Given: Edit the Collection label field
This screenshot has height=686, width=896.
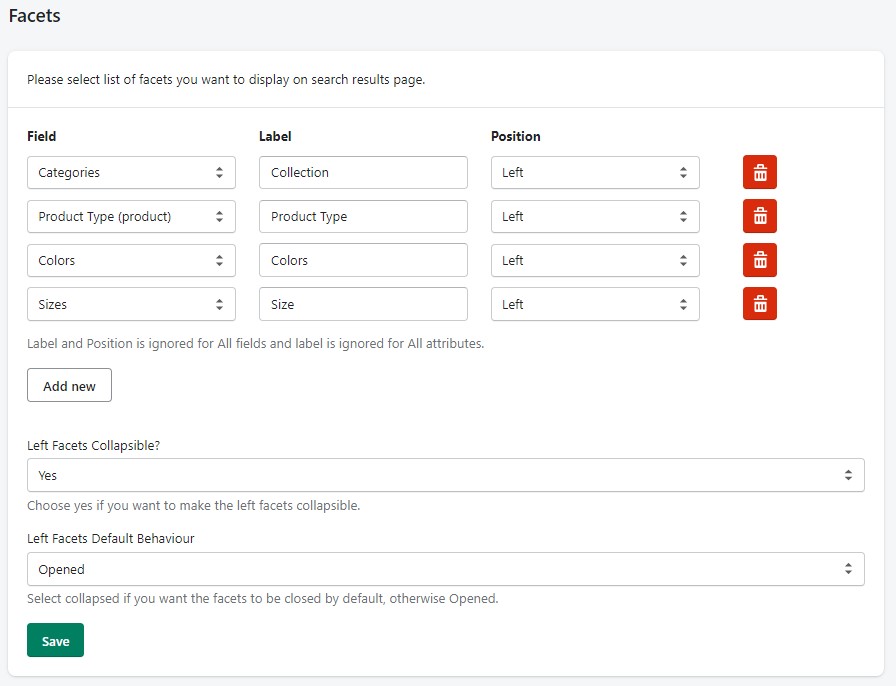Looking at the screenshot, I should point(363,173).
